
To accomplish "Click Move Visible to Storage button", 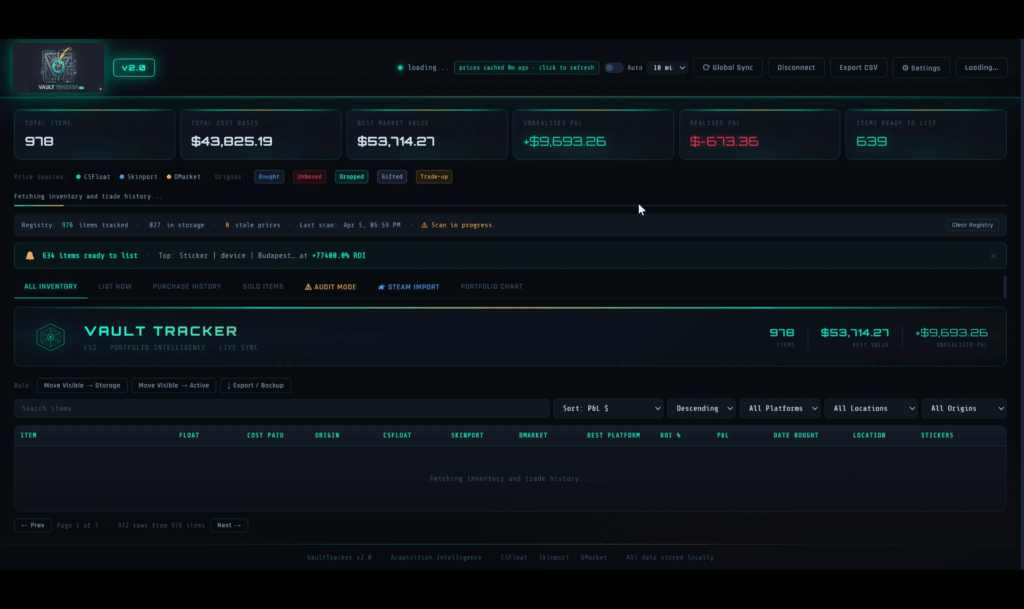I will coord(82,386).
